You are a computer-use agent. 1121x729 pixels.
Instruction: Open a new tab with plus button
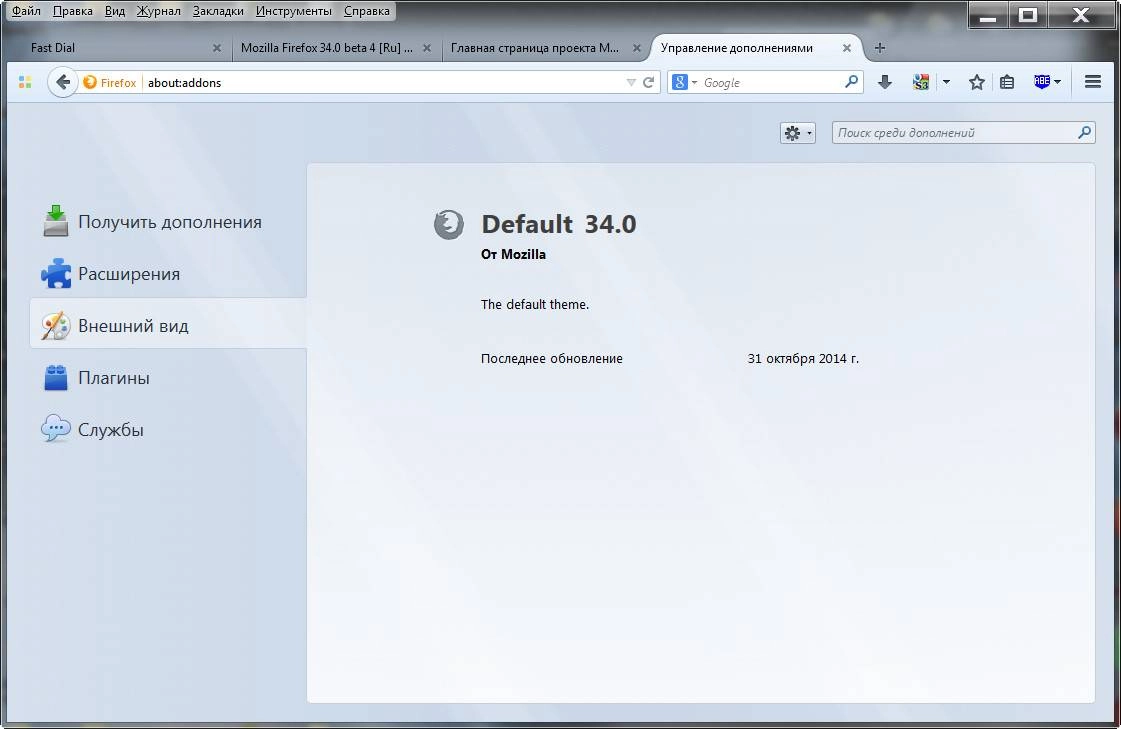coord(880,48)
